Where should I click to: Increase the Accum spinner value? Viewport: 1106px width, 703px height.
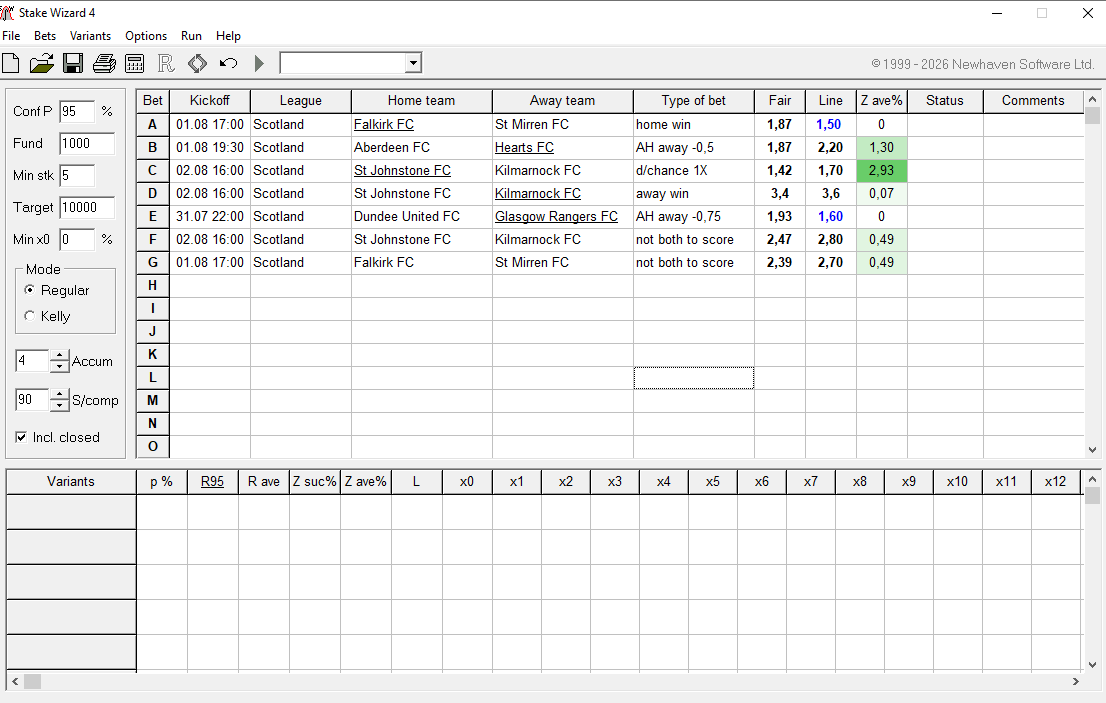[x=60, y=355]
